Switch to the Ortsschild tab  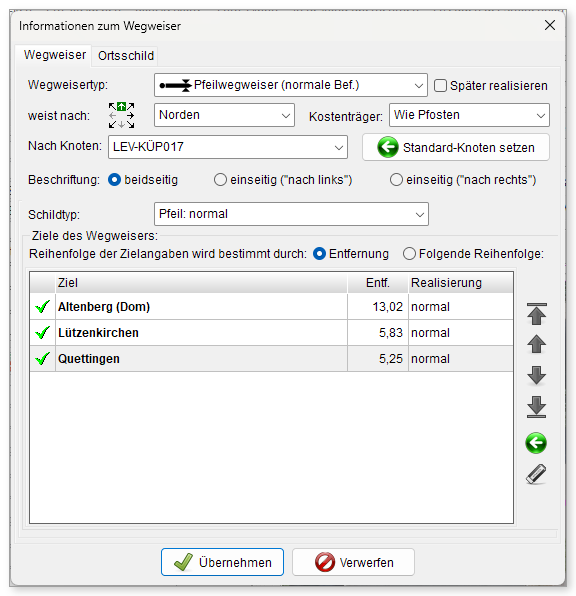[126, 56]
